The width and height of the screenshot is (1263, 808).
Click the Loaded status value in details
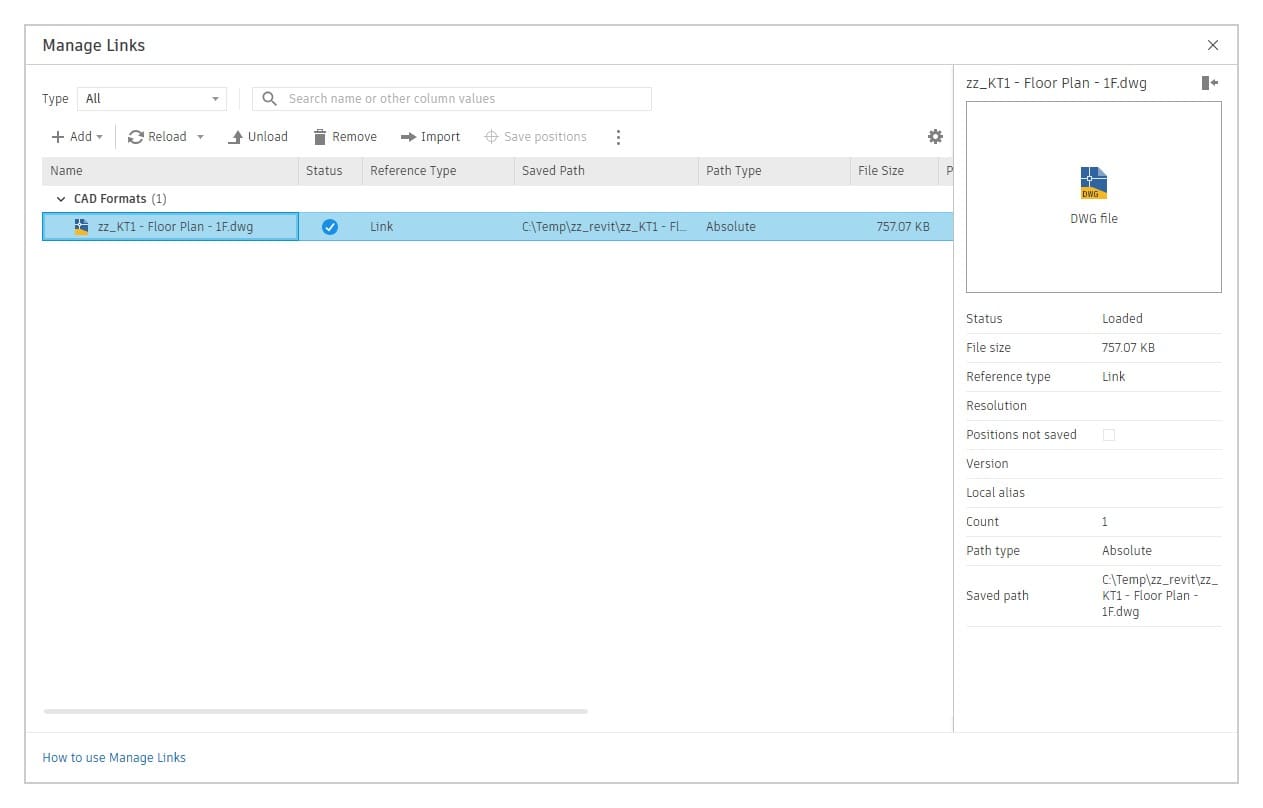coord(1122,319)
